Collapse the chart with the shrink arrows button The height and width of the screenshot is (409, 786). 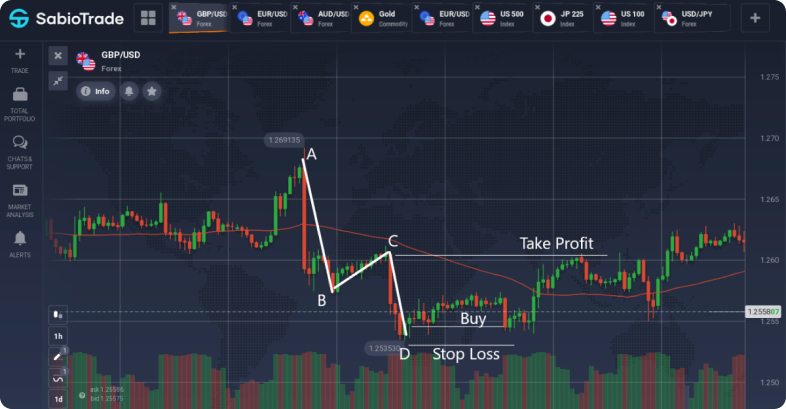[x=58, y=80]
